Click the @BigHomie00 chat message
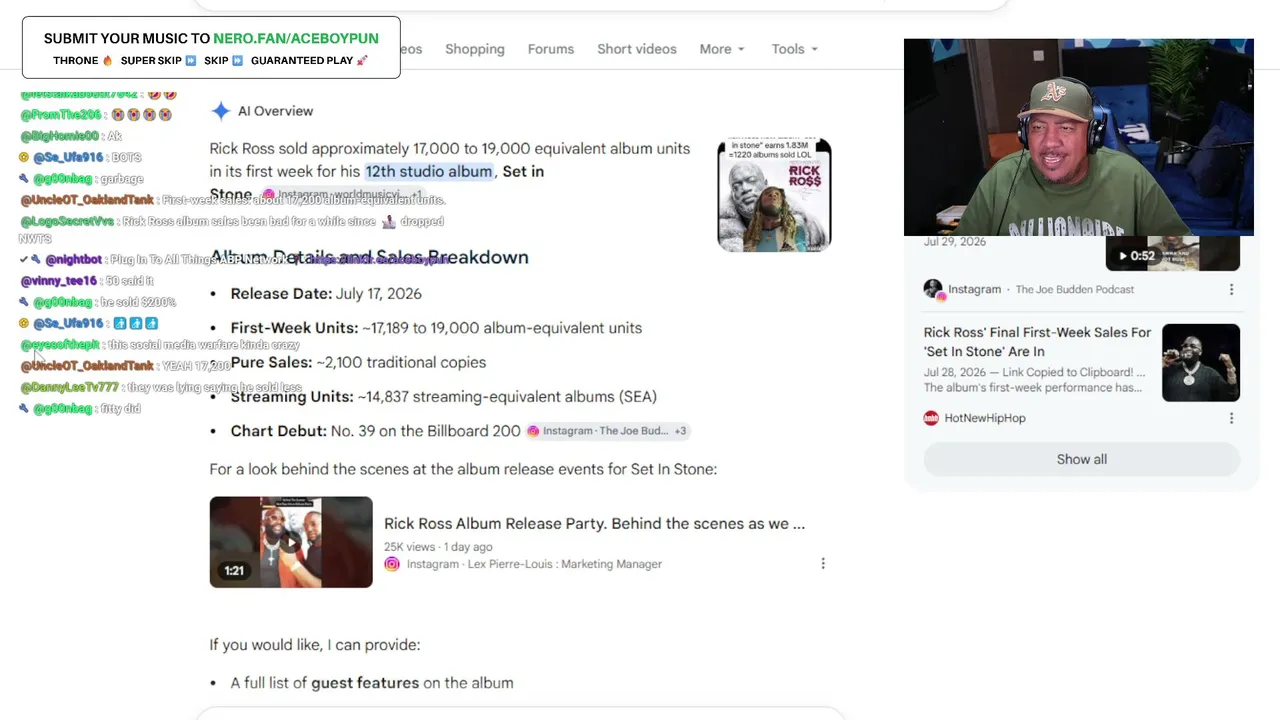The width and height of the screenshot is (1280, 720). [x=70, y=136]
